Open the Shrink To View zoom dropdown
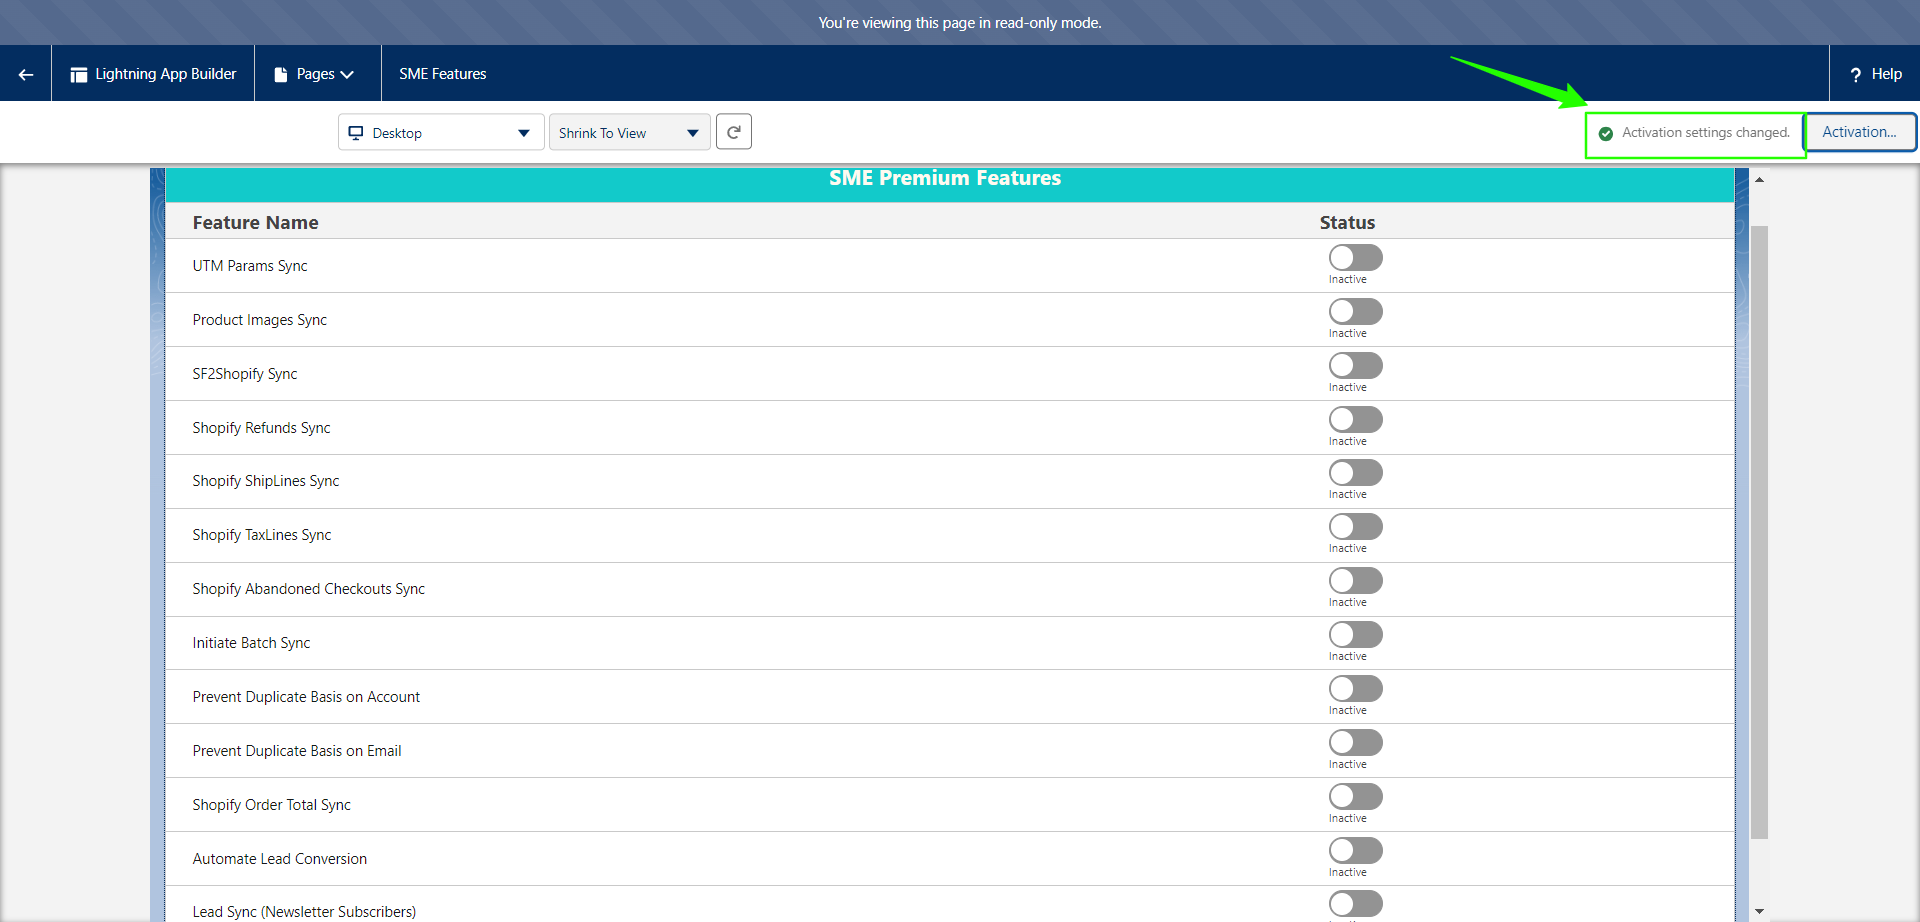The width and height of the screenshot is (1920, 922). pyautogui.click(x=630, y=132)
